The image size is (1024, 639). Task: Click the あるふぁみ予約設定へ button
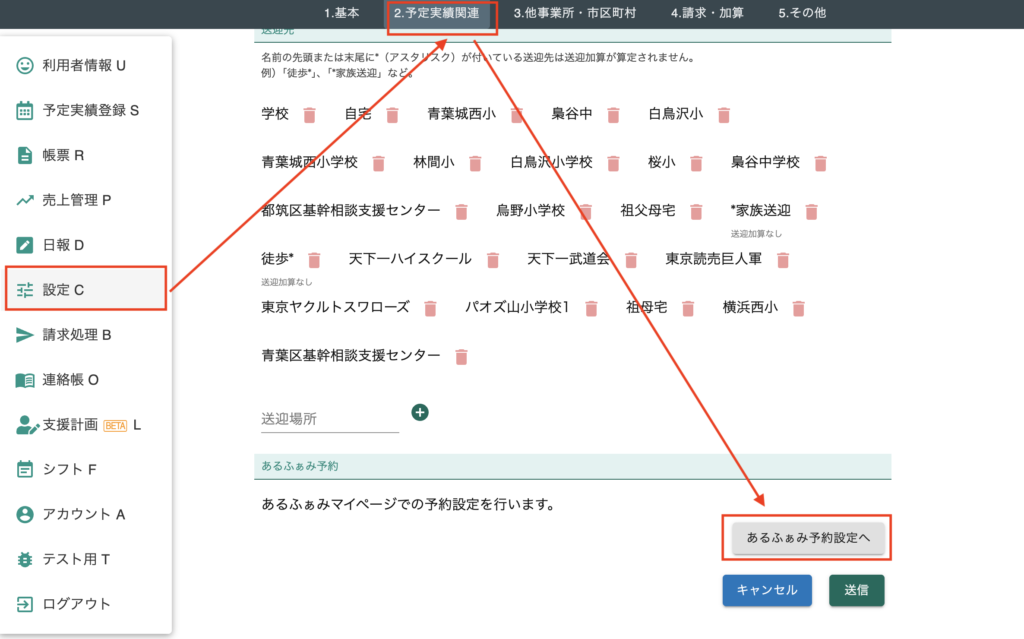(x=808, y=538)
